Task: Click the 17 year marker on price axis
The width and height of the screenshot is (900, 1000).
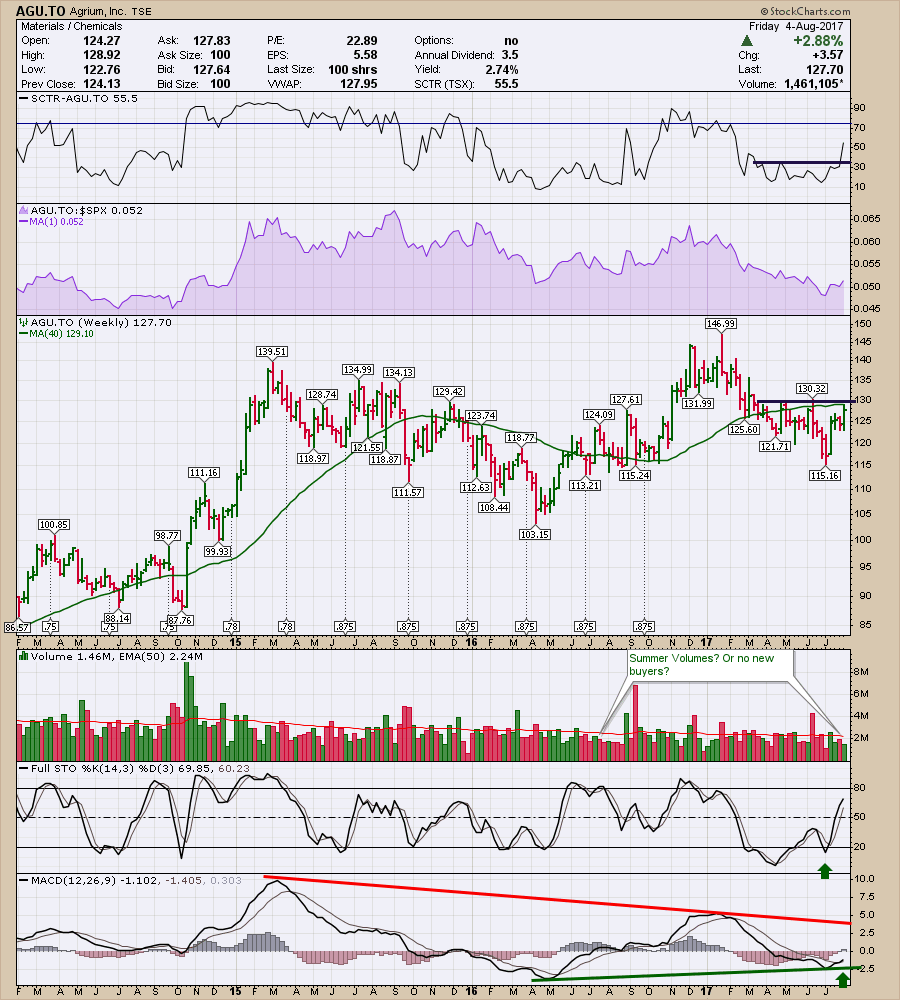Action: coord(706,642)
